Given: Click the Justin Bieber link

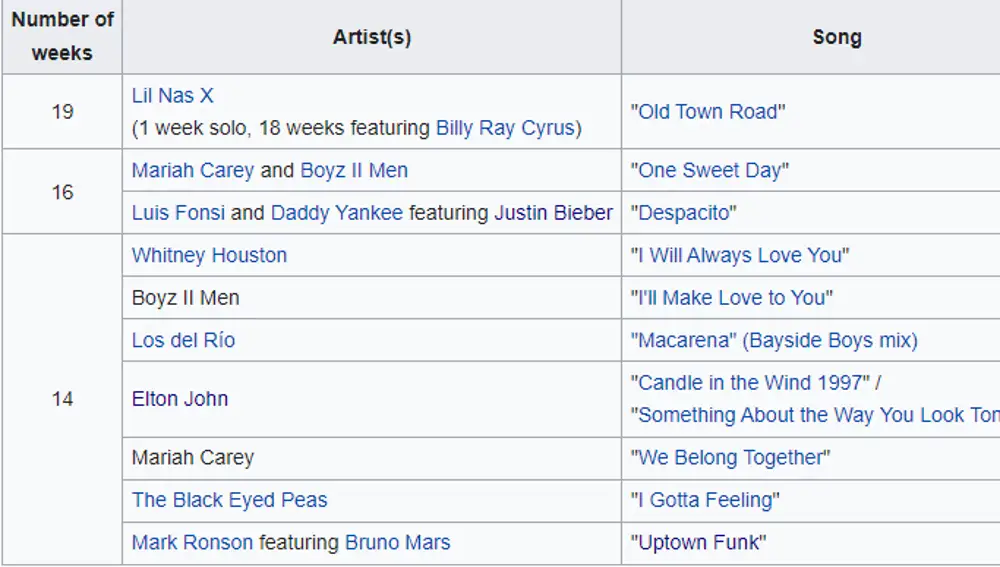Looking at the screenshot, I should pyautogui.click(x=554, y=212).
